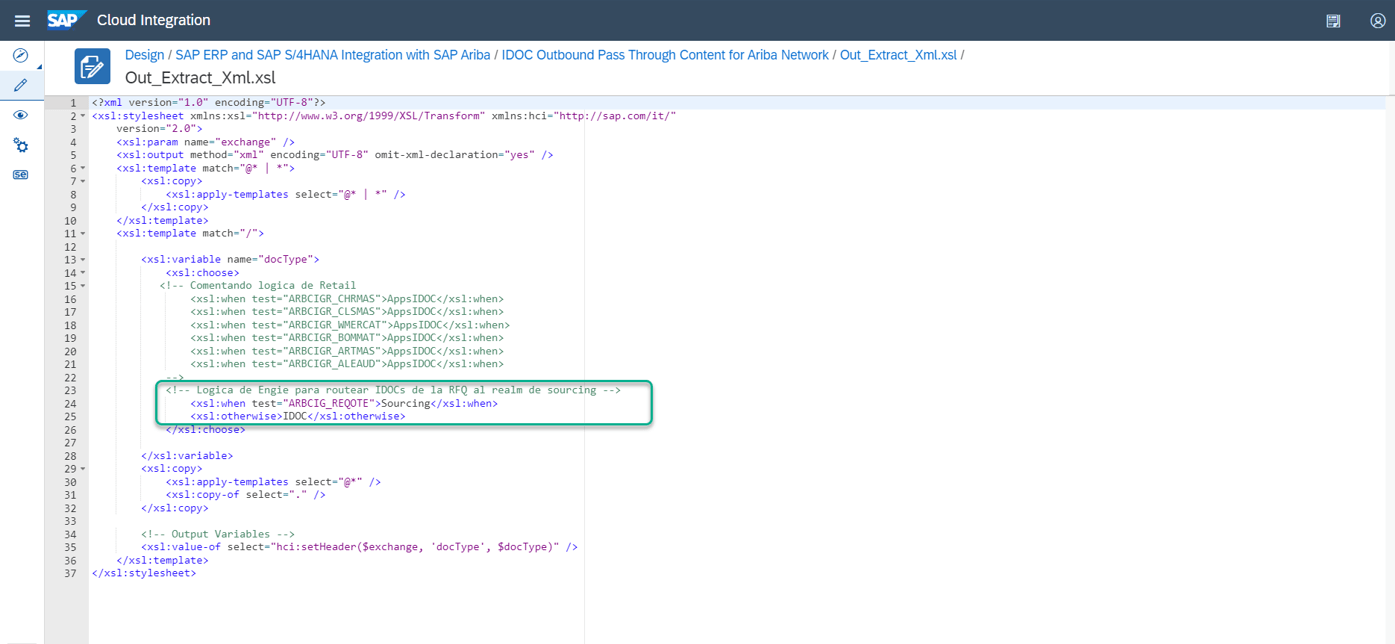Image resolution: width=1395 pixels, height=644 pixels.
Task: Click the Cloud Integration header title
Action: click(154, 20)
